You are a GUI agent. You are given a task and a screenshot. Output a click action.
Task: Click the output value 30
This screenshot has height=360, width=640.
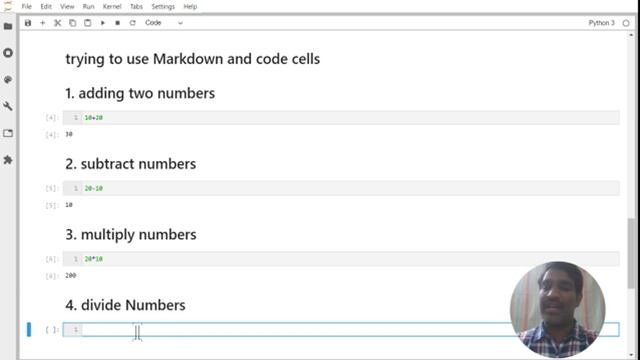tap(69, 134)
